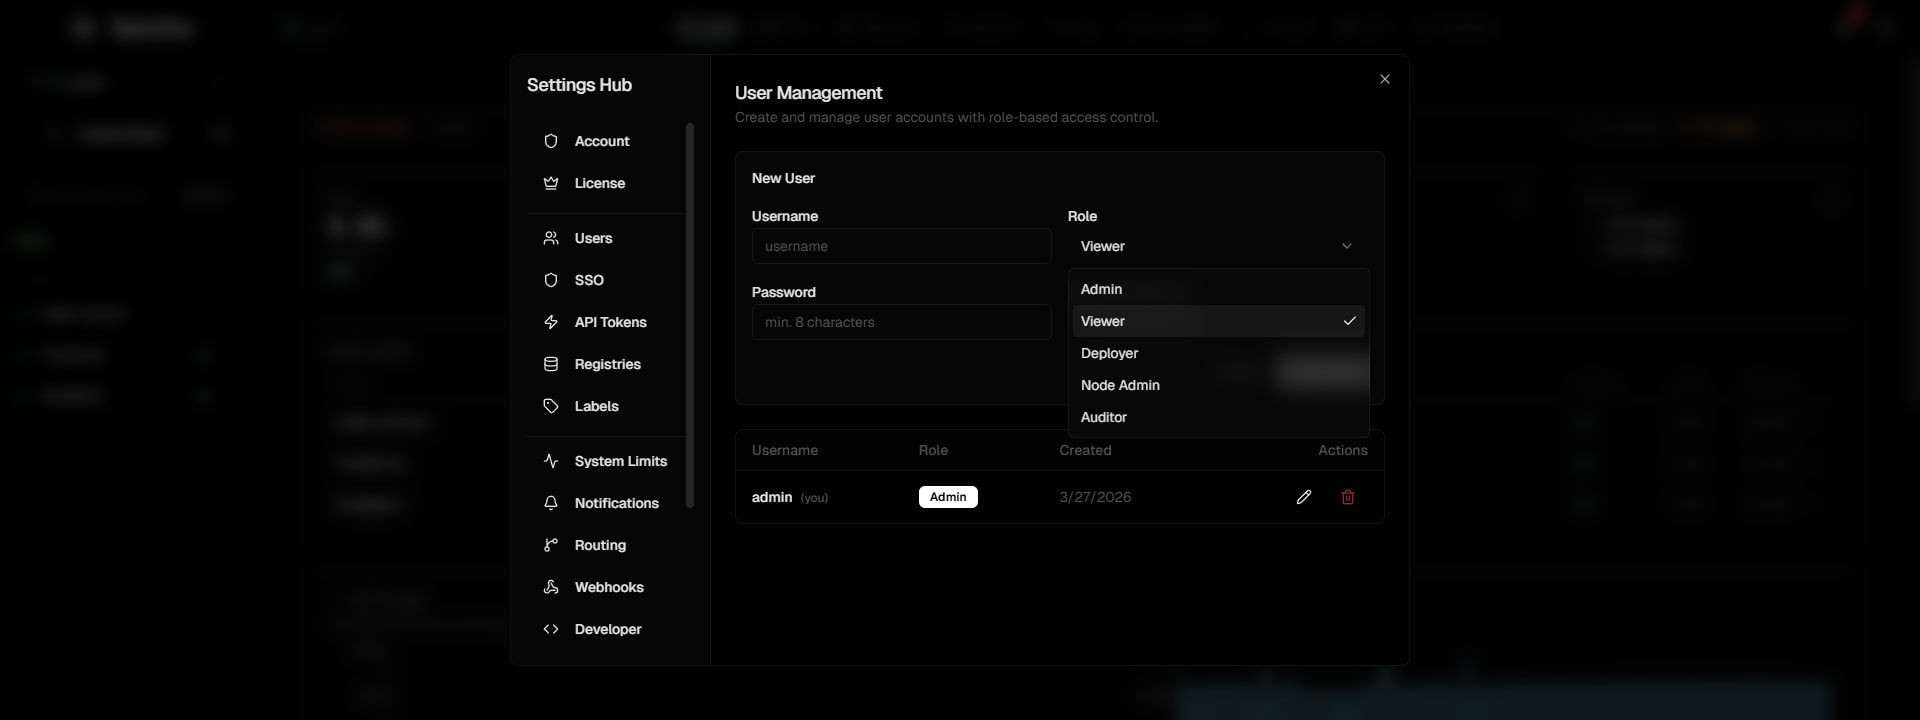Click the admin username in table
The width and height of the screenshot is (1920, 720).
[772, 497]
